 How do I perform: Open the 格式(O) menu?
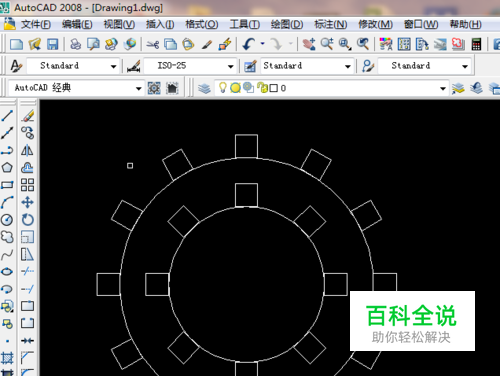tap(202, 24)
